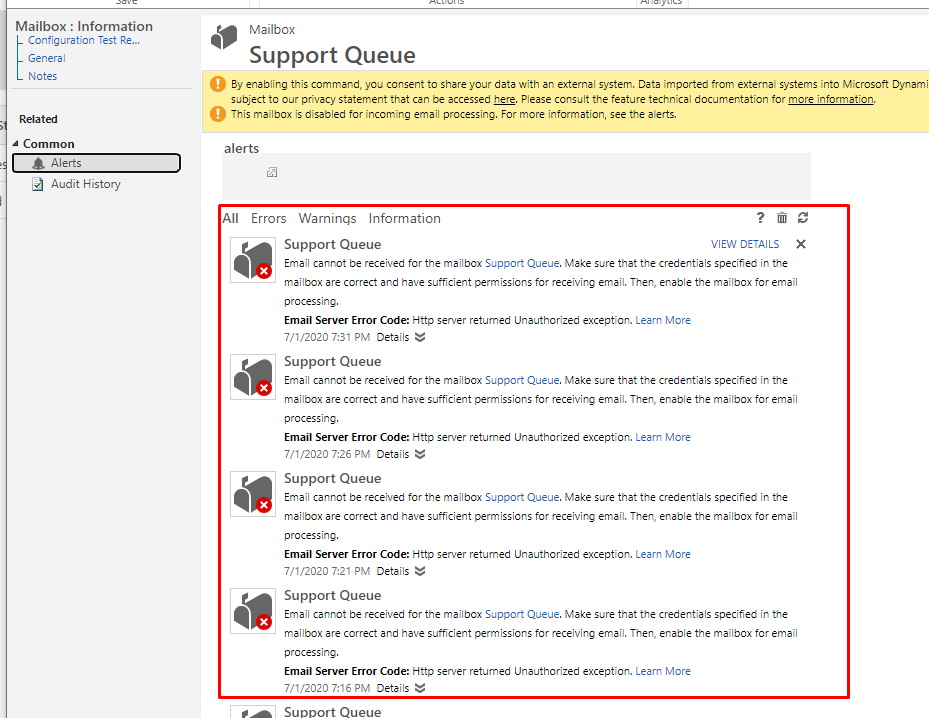Click the trash icon to delete all alerts
The image size is (929, 718).
coord(782,218)
